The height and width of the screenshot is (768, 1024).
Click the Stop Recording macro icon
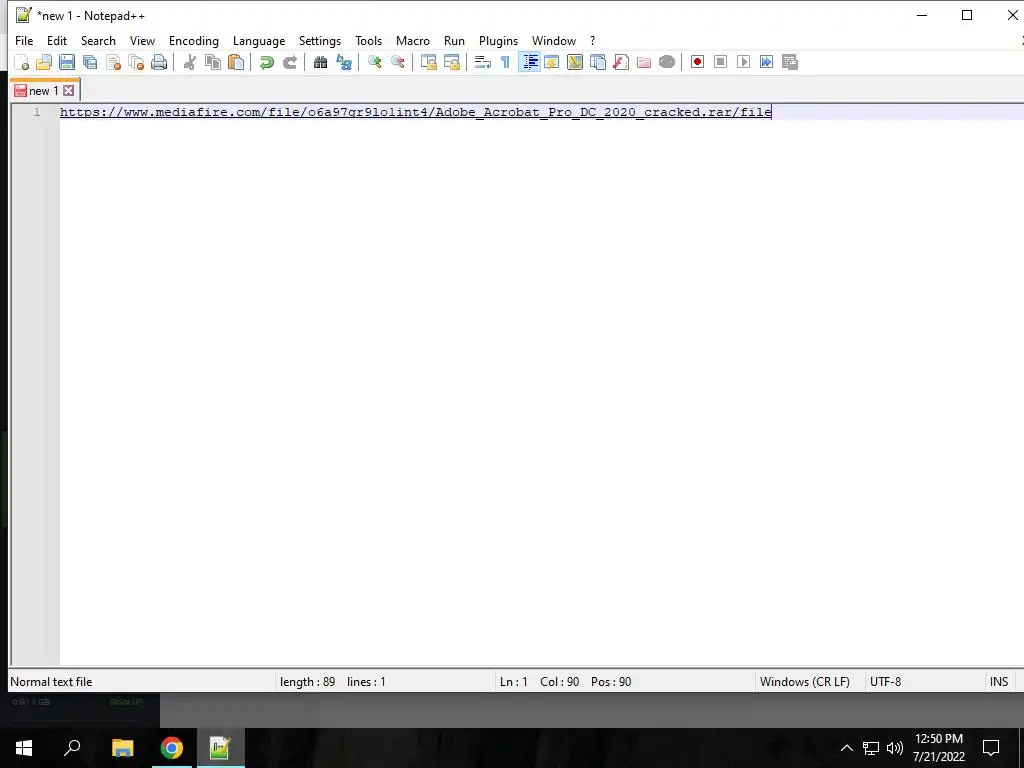coord(720,62)
